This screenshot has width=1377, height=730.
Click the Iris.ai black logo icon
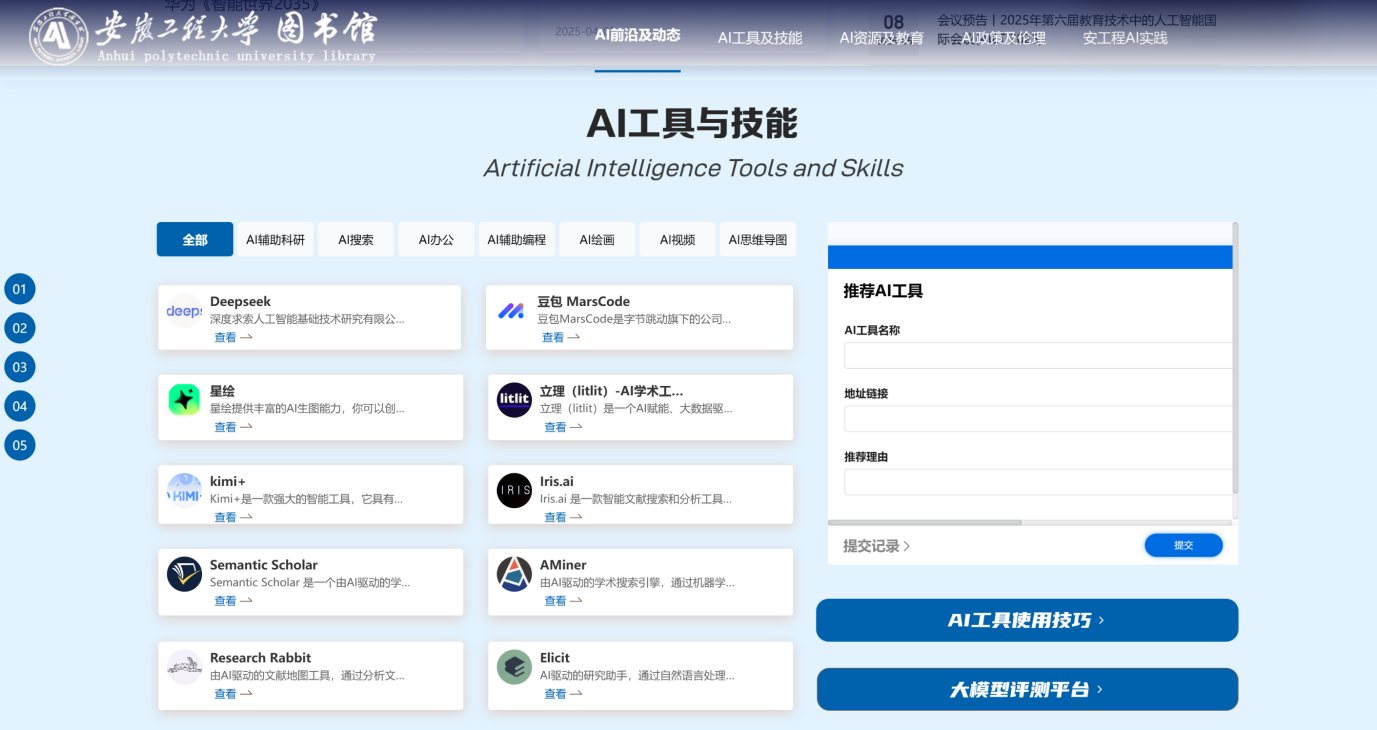(x=514, y=490)
